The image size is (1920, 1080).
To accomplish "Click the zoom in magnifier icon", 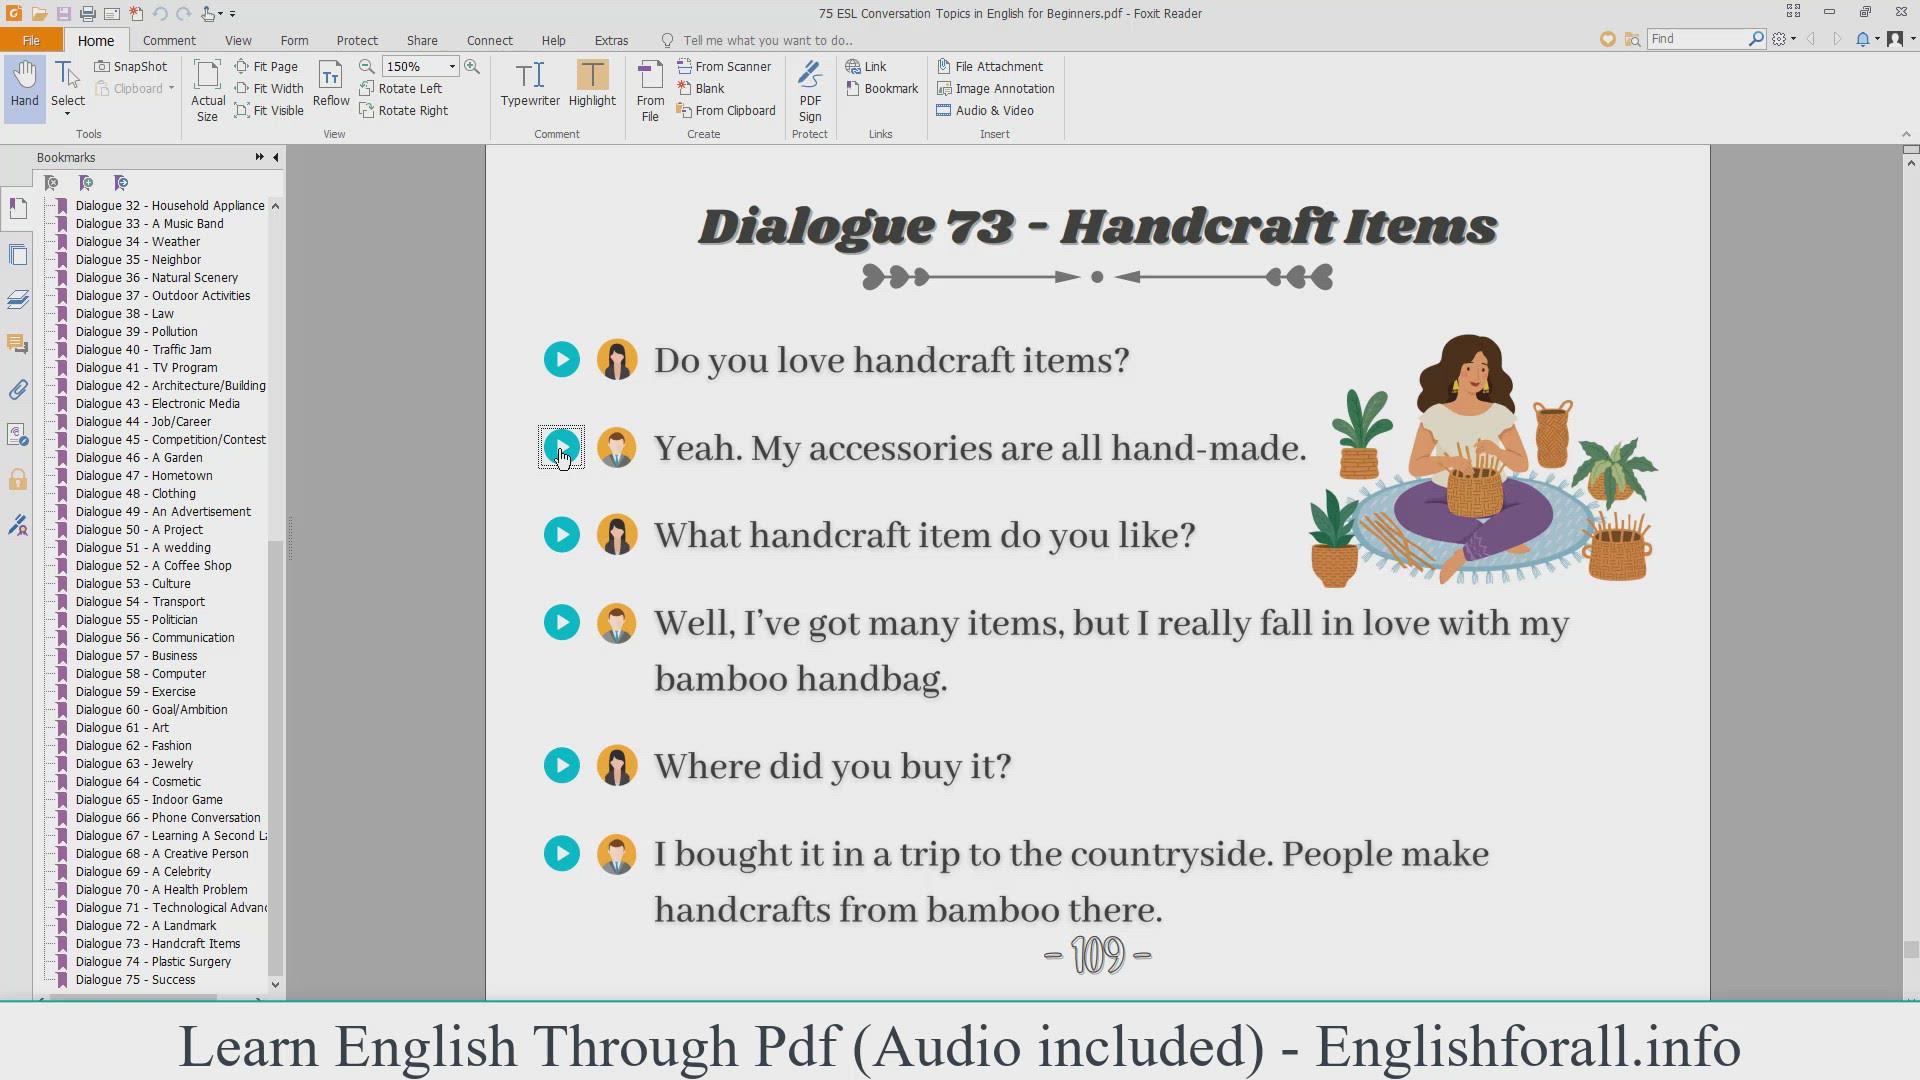I will coord(472,66).
